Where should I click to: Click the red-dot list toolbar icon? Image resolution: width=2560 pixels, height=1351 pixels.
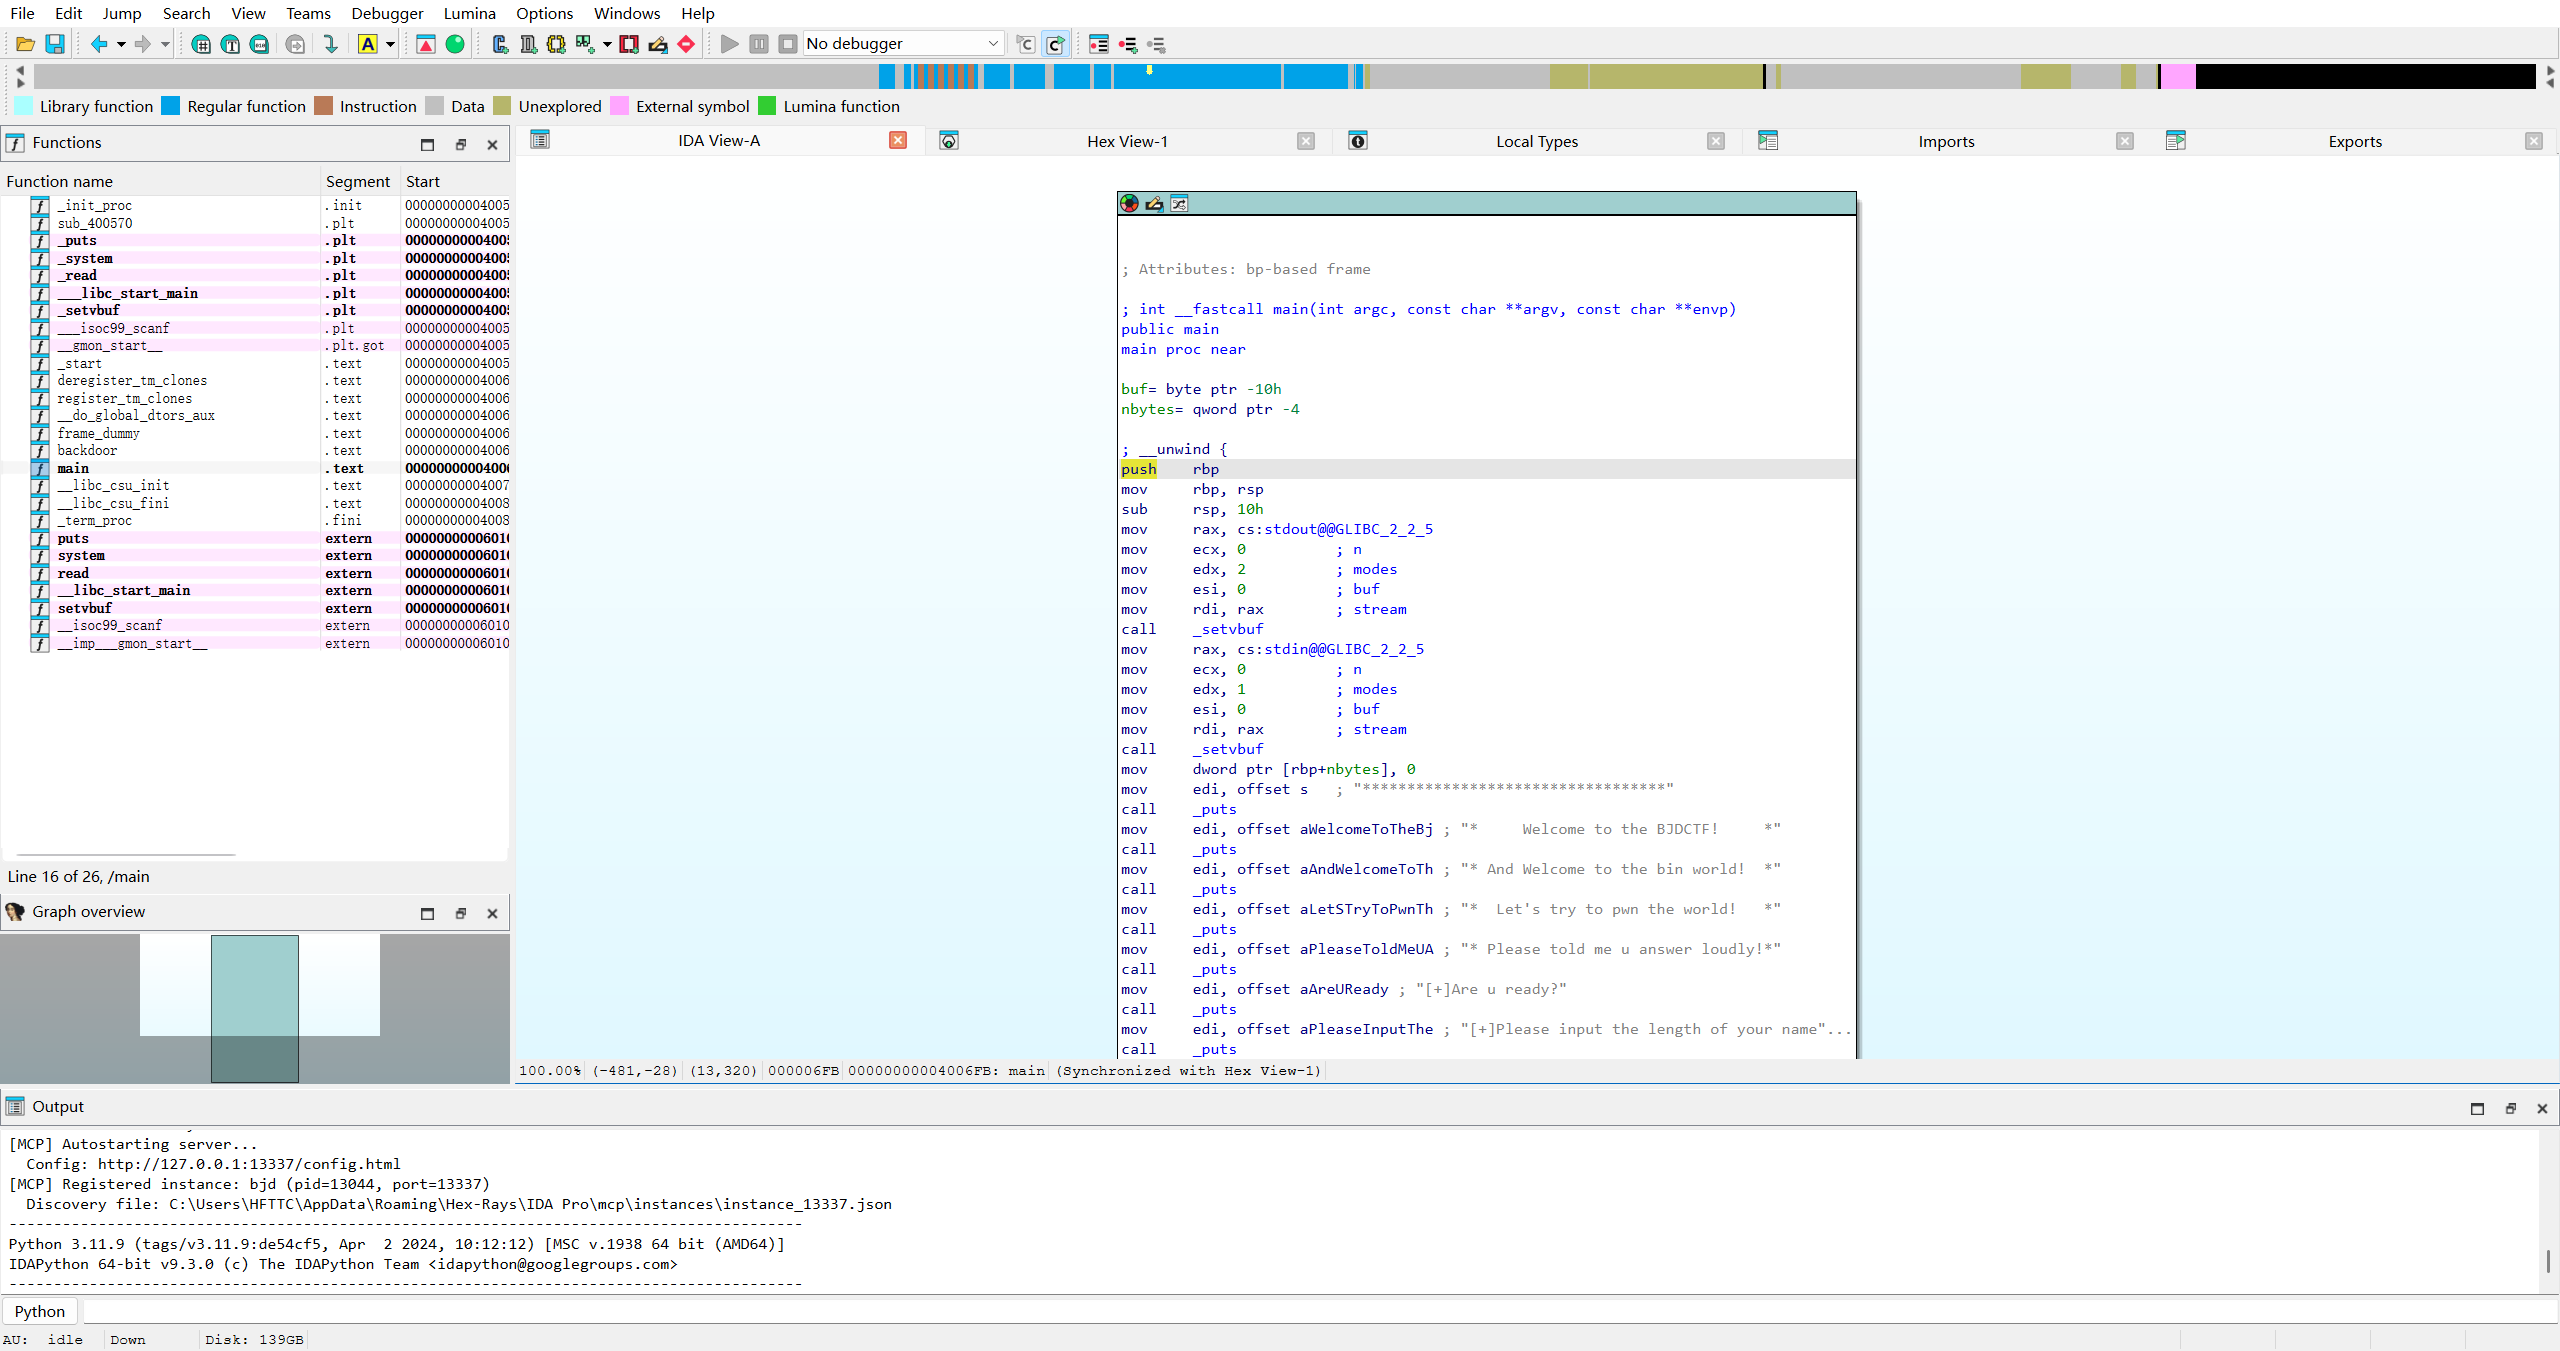click(x=1099, y=44)
